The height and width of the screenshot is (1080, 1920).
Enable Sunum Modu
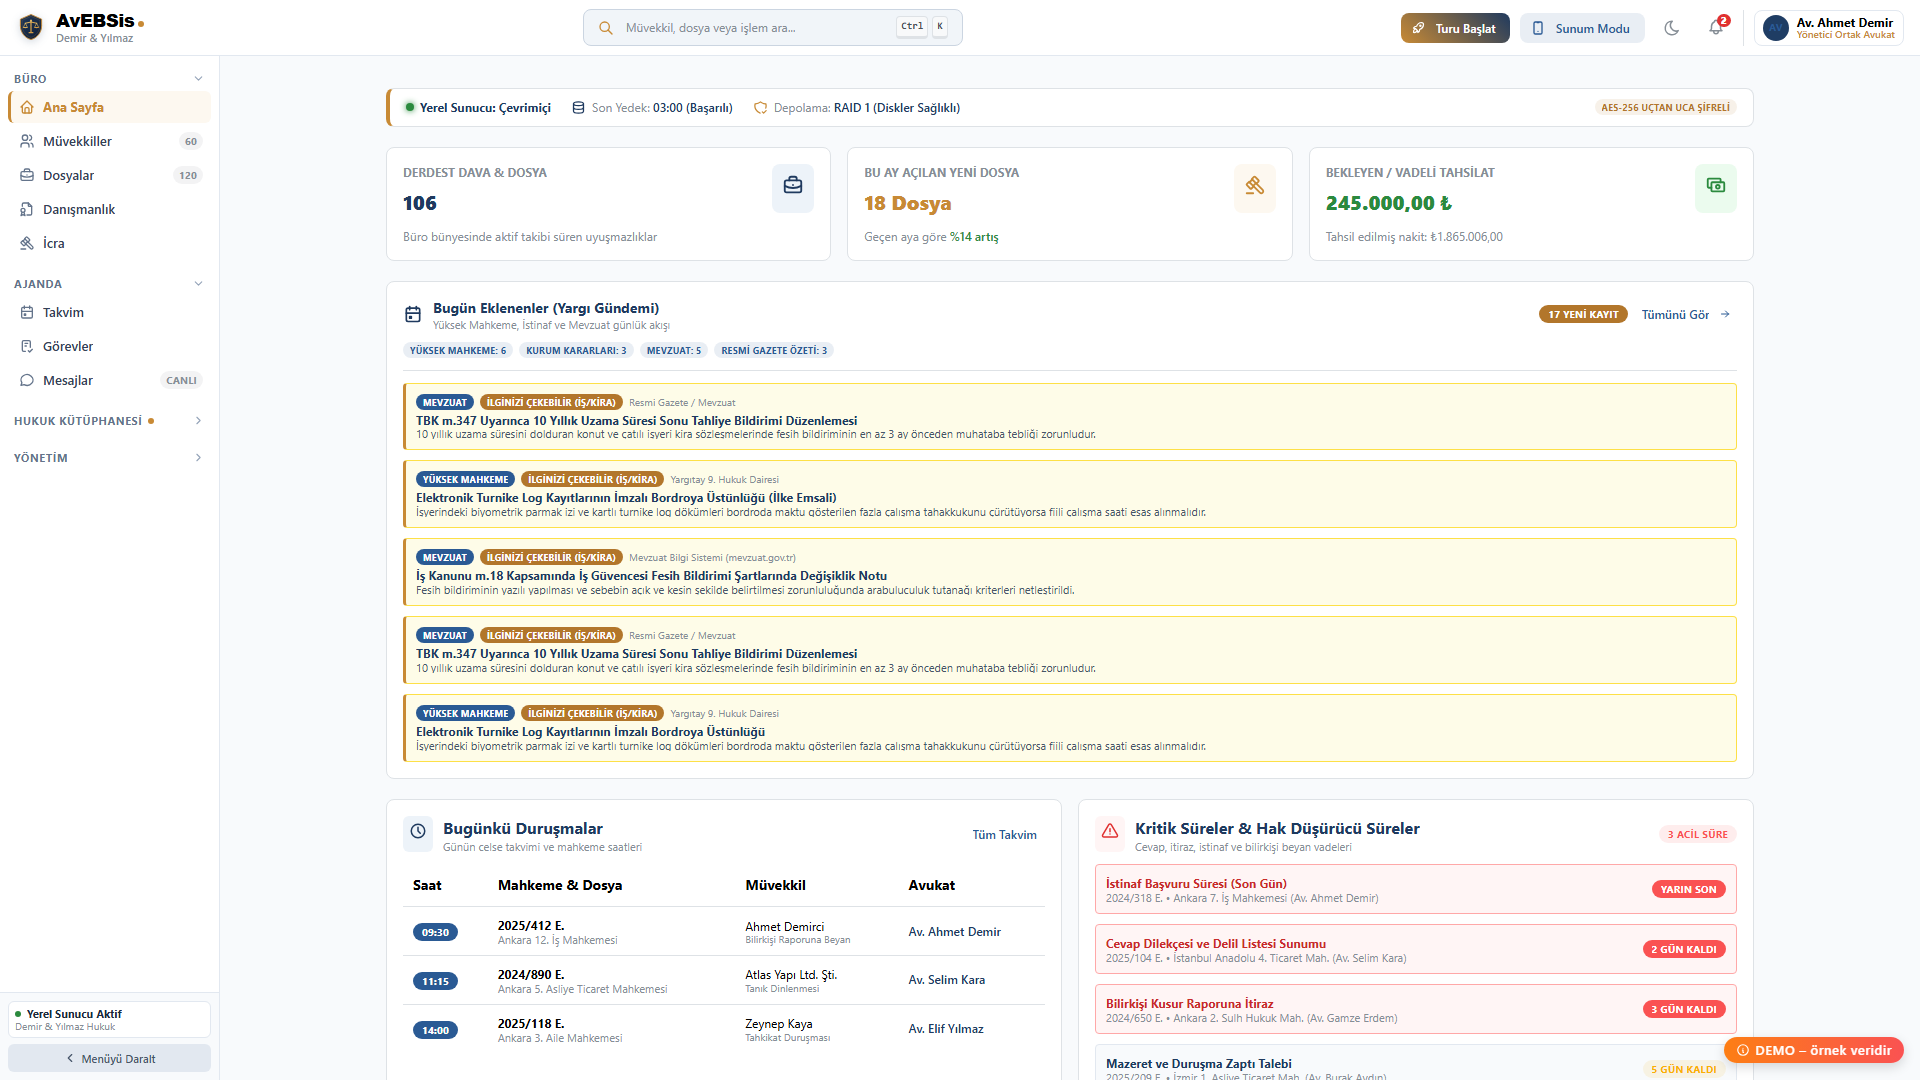click(1582, 28)
